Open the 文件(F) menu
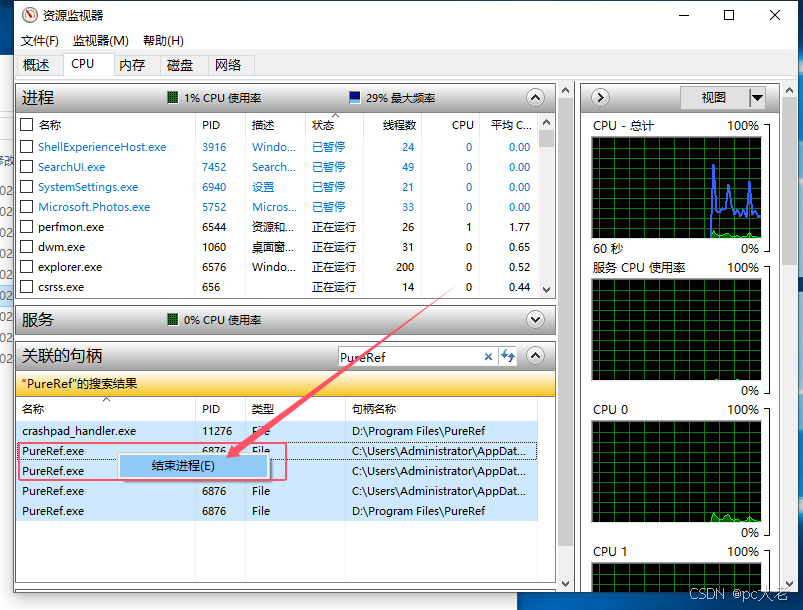The width and height of the screenshot is (803, 610). 39,40
